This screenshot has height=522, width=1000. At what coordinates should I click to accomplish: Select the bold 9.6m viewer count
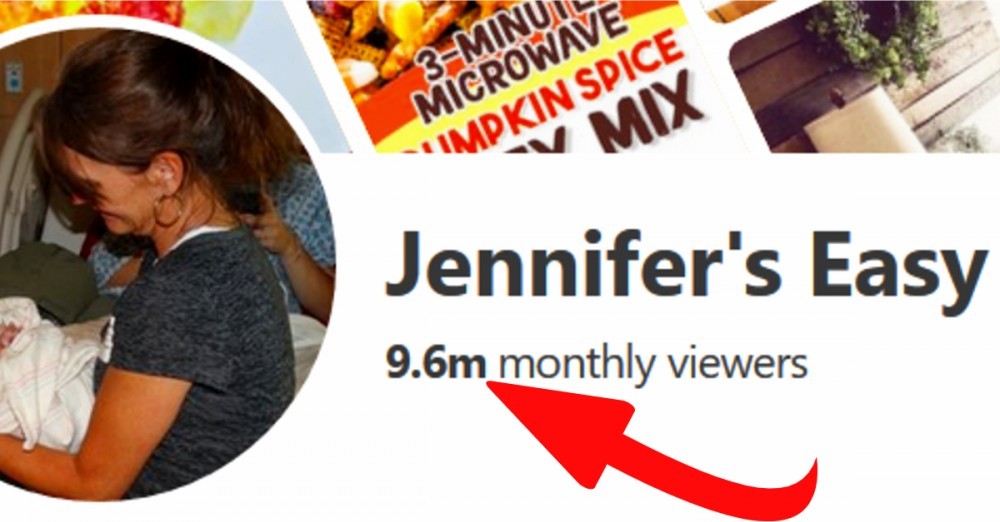(x=436, y=364)
